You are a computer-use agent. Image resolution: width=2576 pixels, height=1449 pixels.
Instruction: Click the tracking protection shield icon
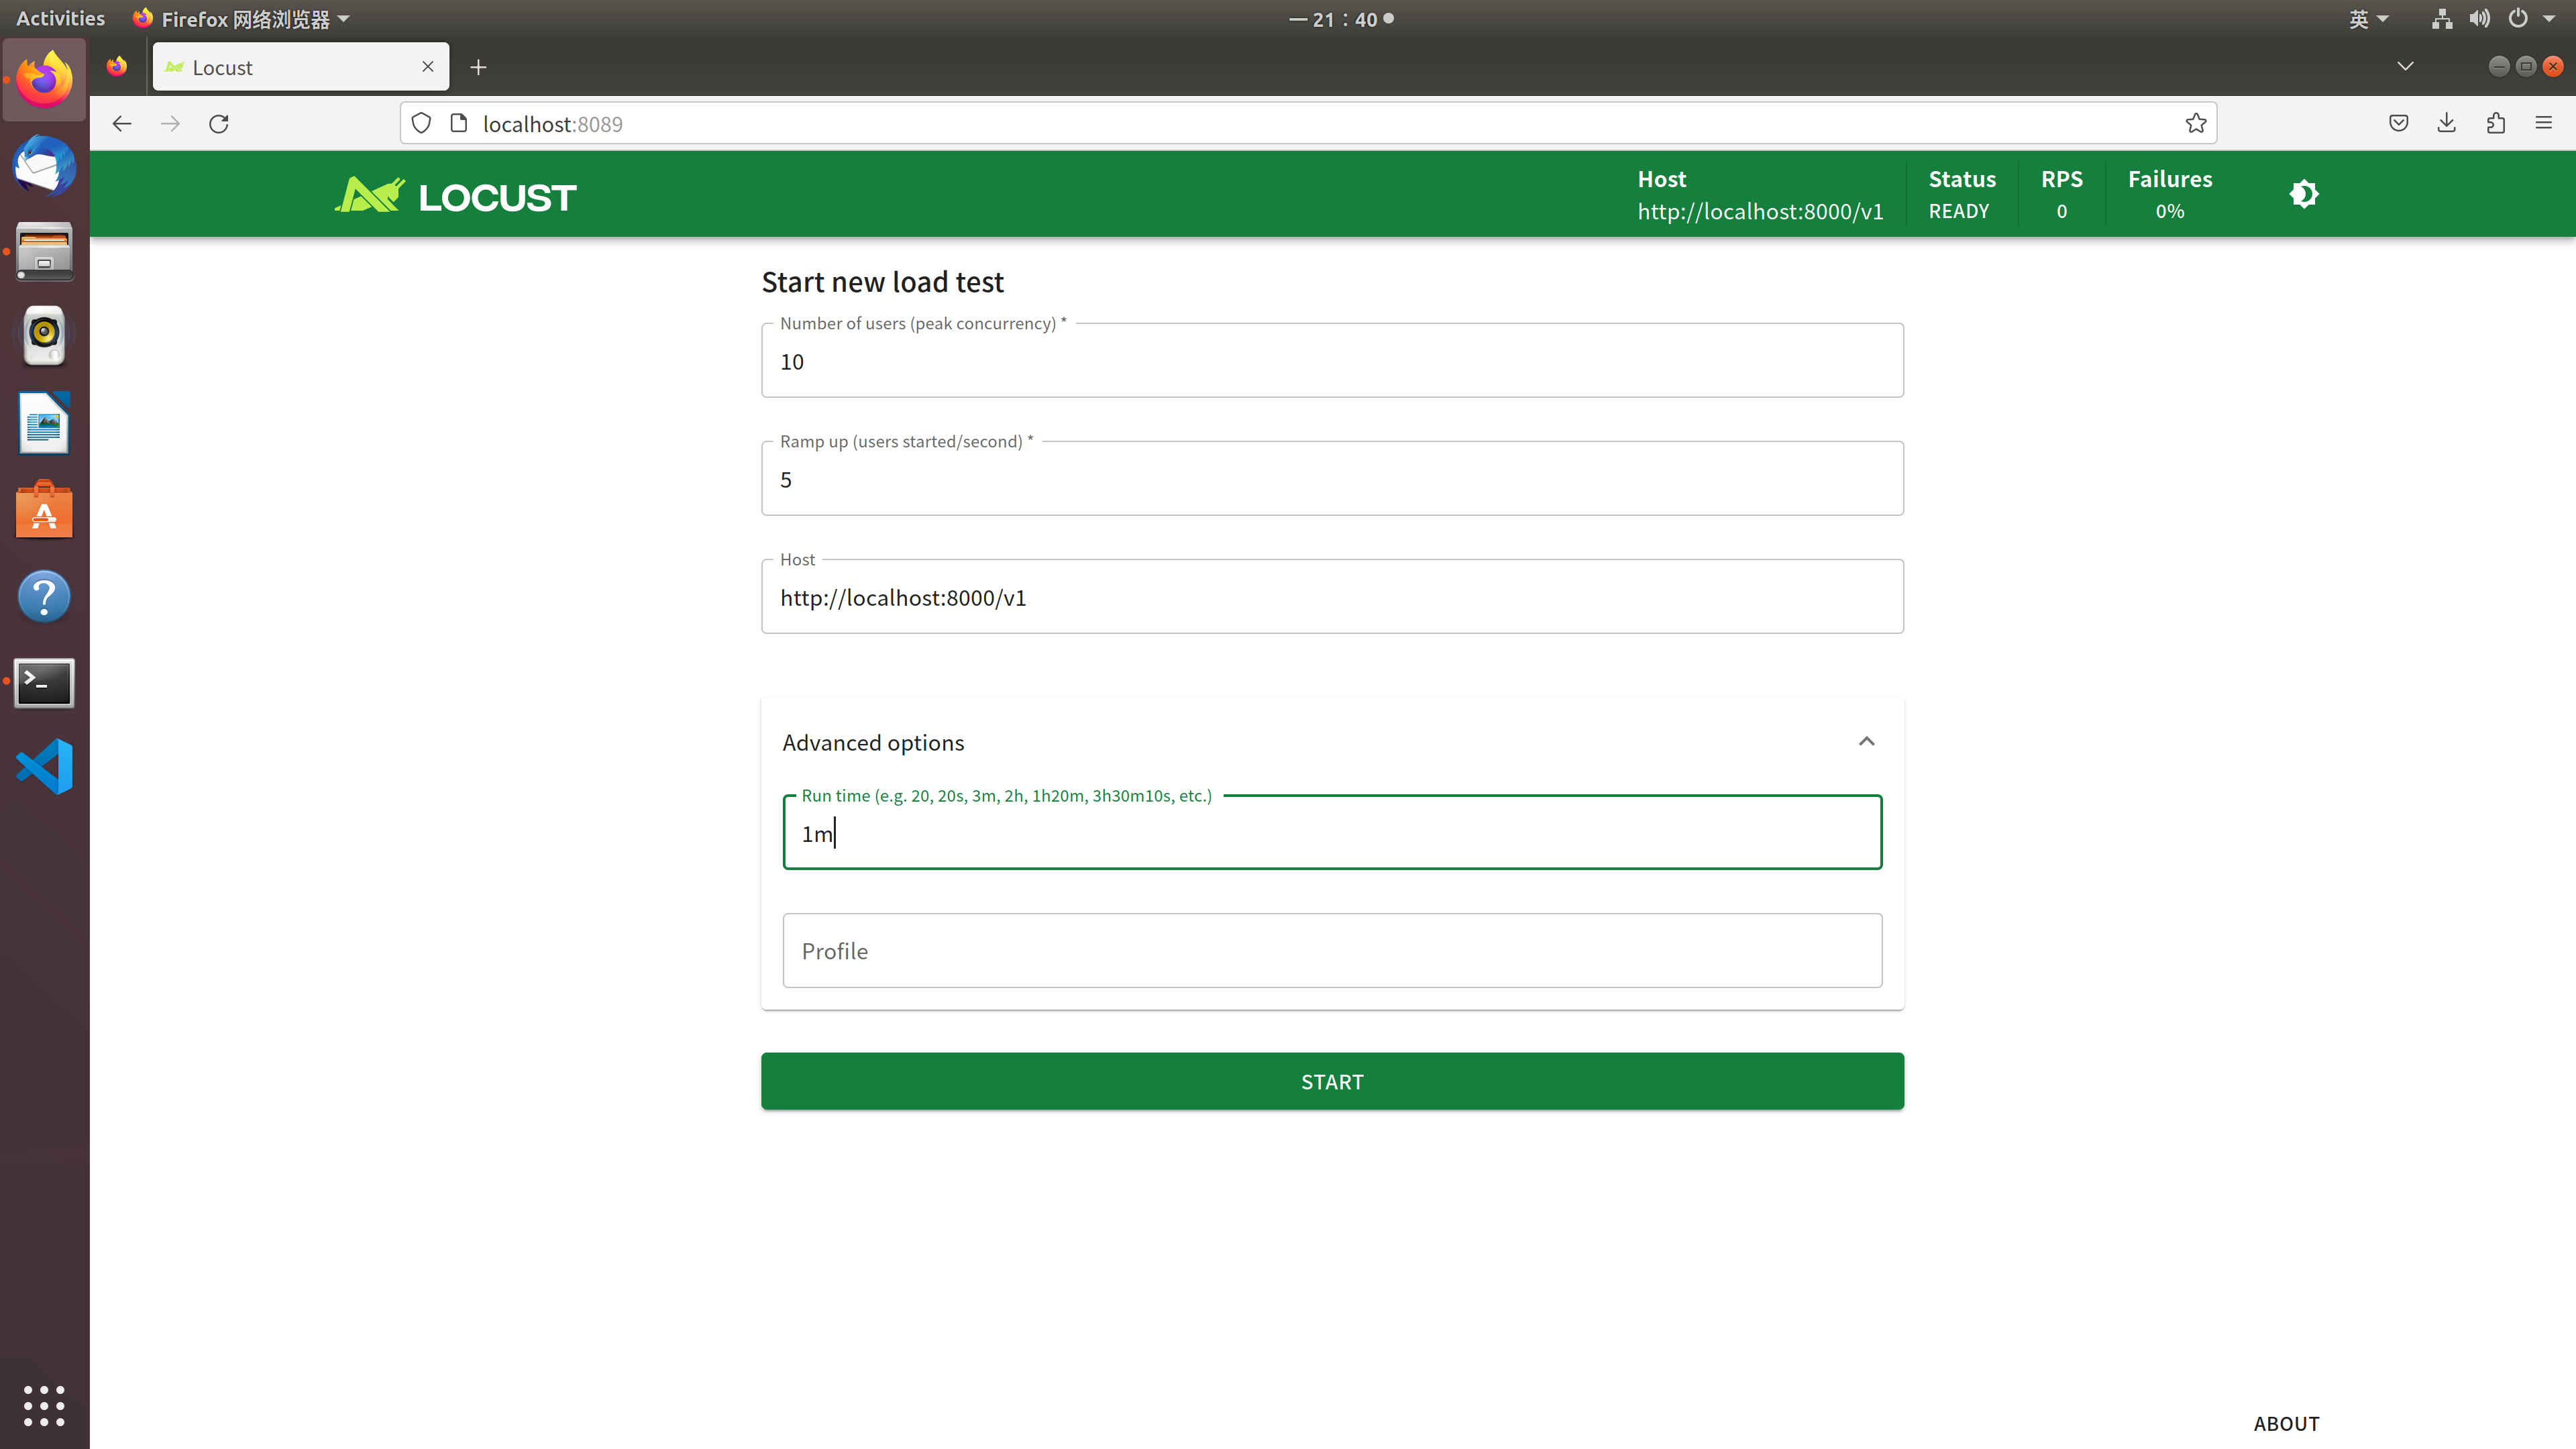point(421,124)
